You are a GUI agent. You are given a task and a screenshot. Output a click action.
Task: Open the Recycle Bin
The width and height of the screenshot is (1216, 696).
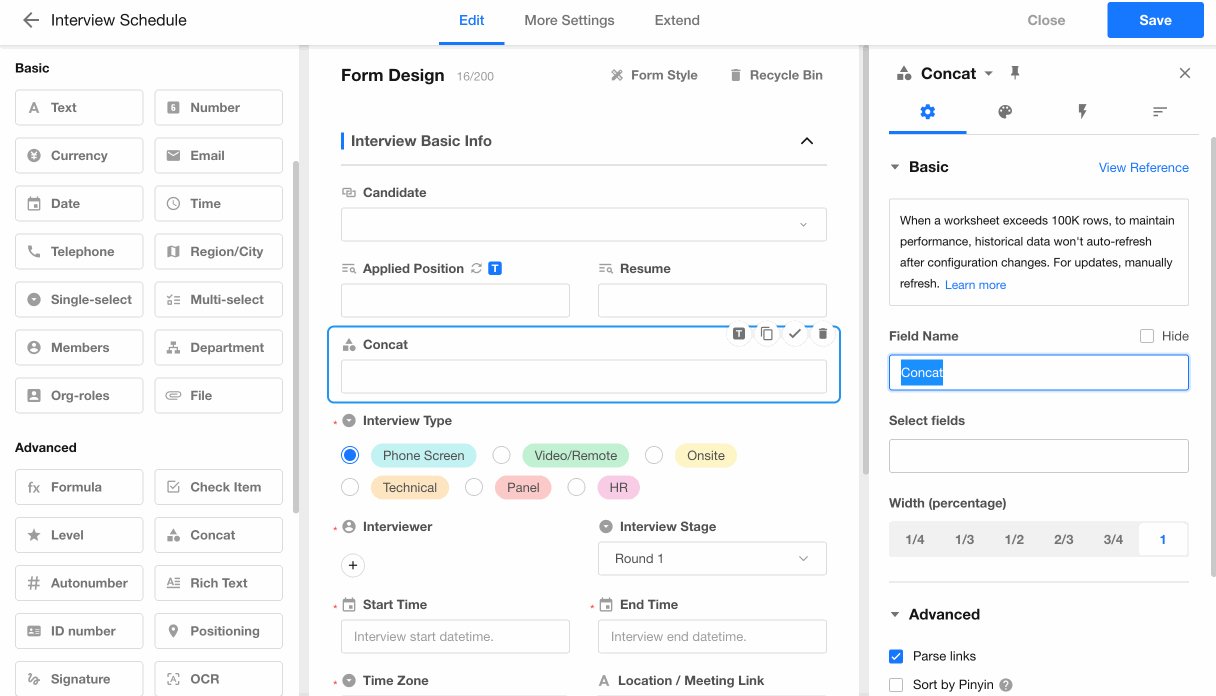pyautogui.click(x=776, y=75)
